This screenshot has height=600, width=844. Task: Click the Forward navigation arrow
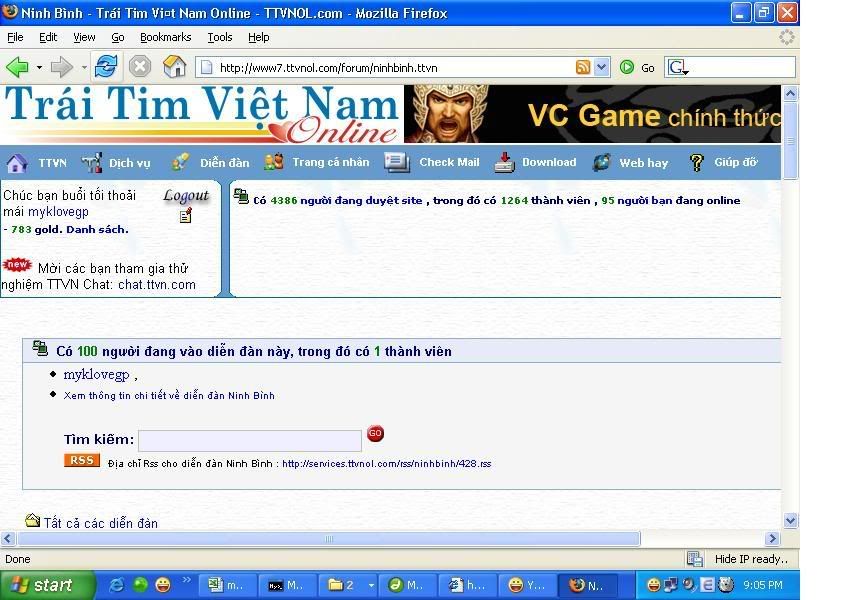pos(61,67)
